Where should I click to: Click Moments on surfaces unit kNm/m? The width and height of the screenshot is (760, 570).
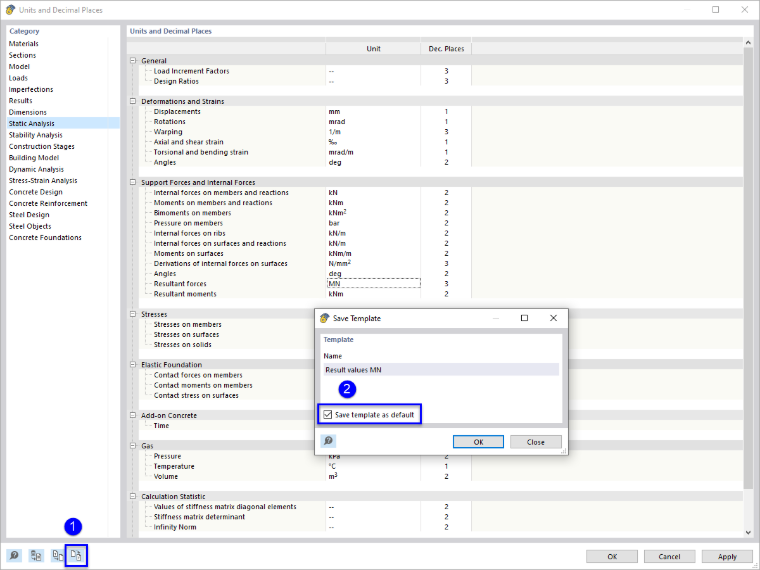[x=373, y=253]
